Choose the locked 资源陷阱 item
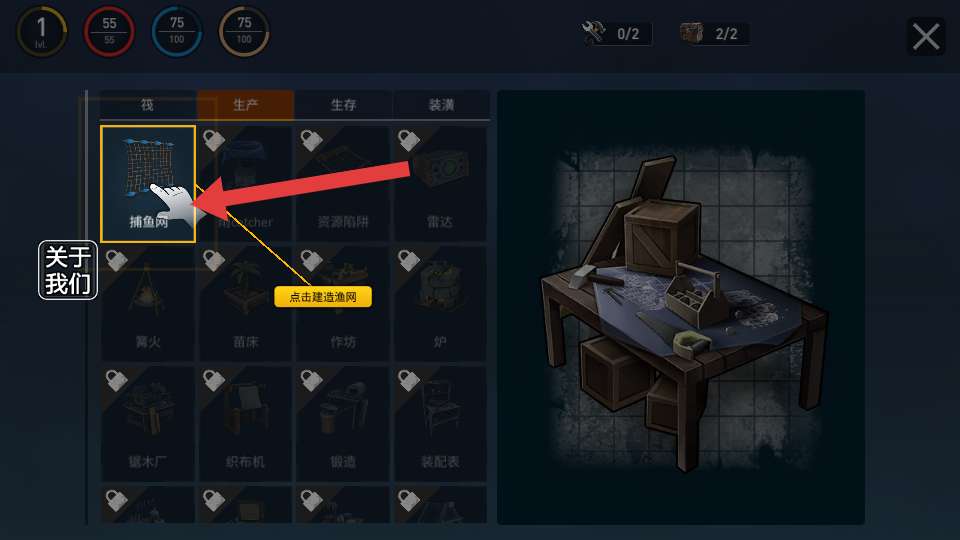960x540 pixels. click(343, 184)
